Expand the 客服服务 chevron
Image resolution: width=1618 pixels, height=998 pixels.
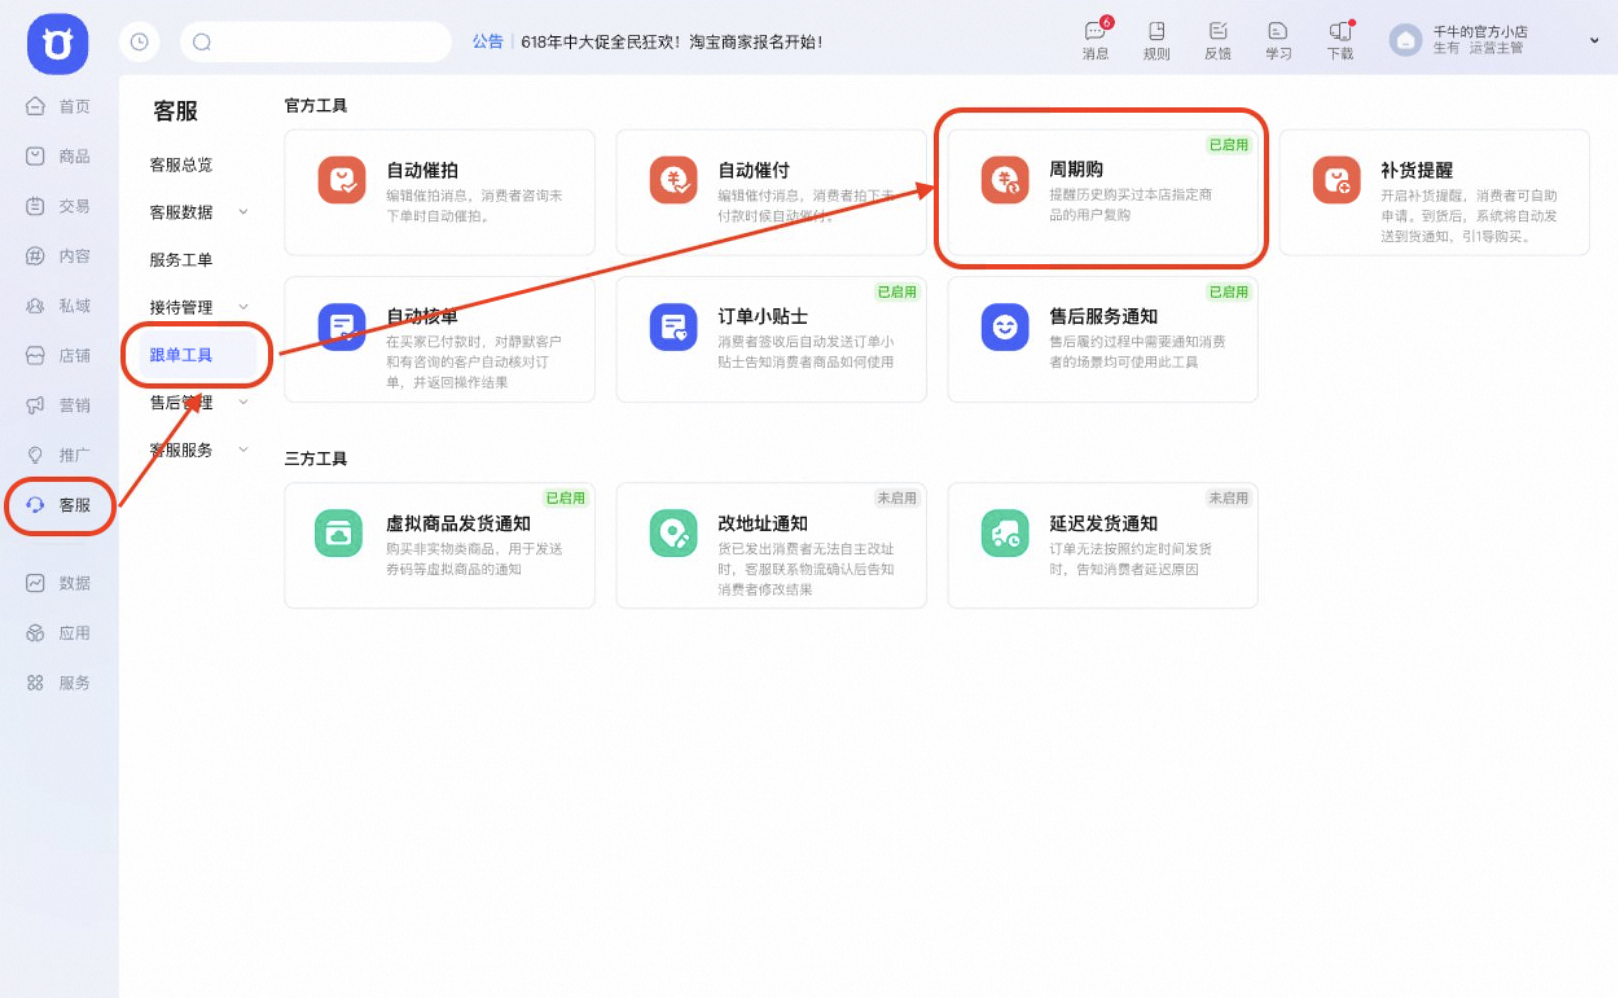[243, 450]
